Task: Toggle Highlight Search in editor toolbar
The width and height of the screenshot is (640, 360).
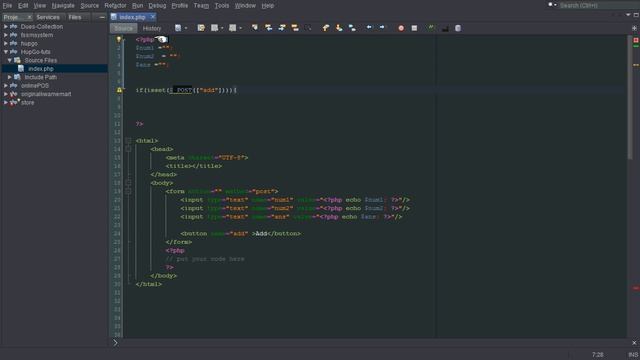Action: tap(295, 28)
